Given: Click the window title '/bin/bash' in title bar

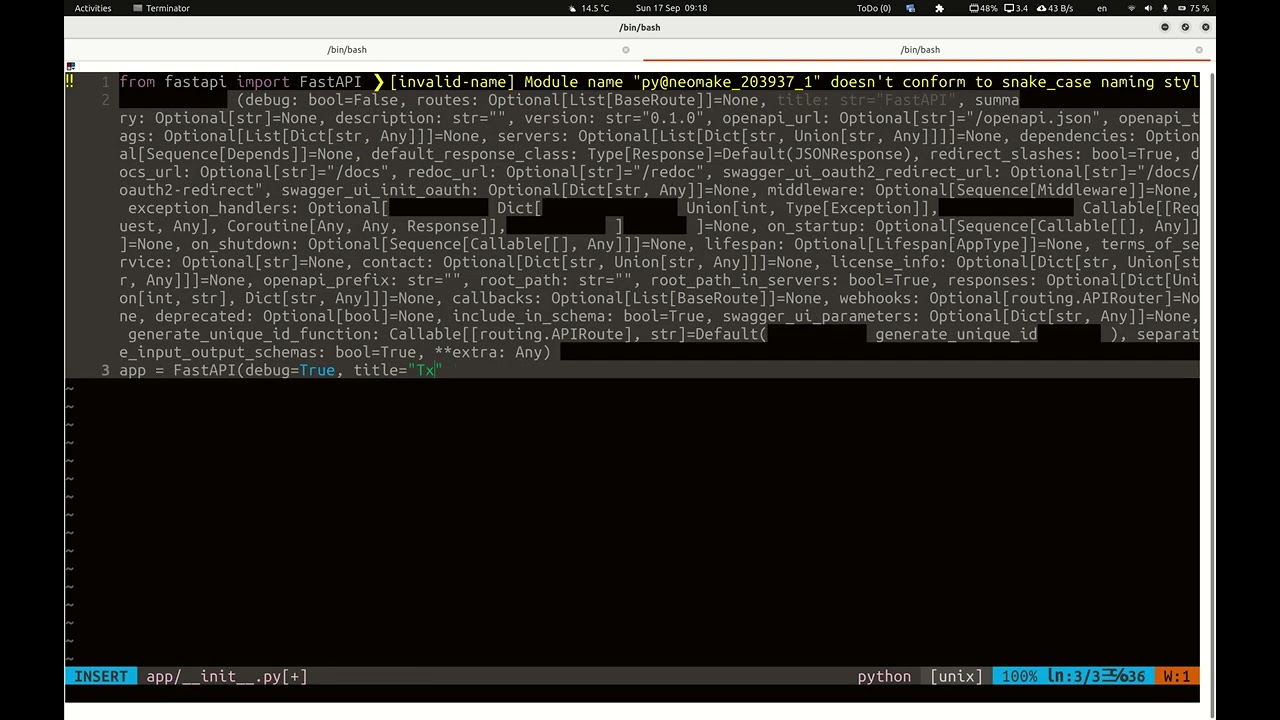Looking at the screenshot, I should (639, 27).
